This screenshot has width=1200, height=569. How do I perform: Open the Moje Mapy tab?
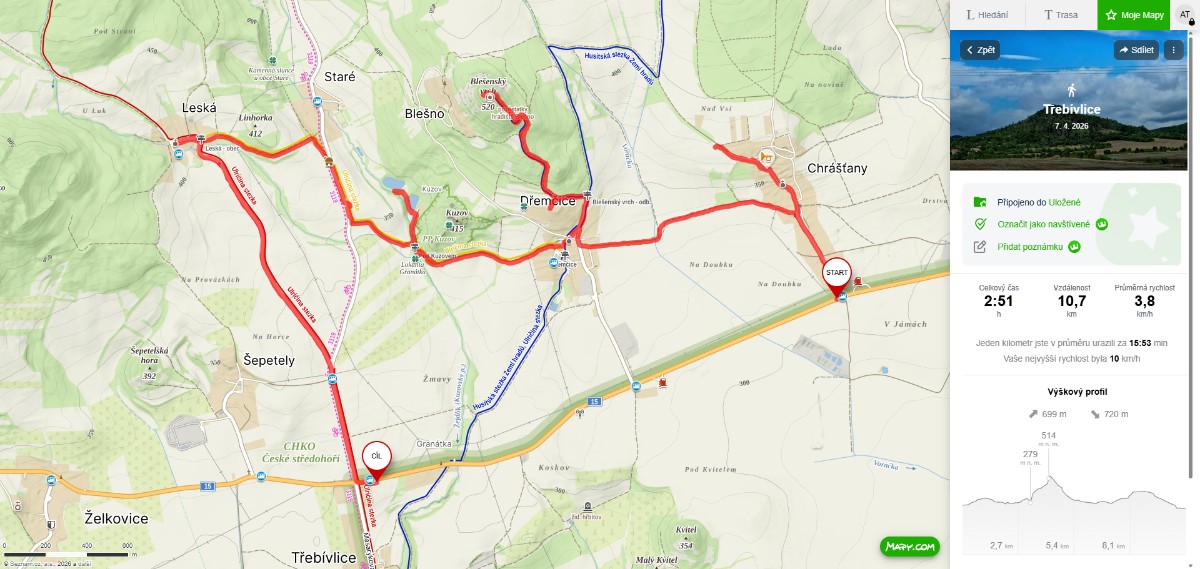[1134, 15]
